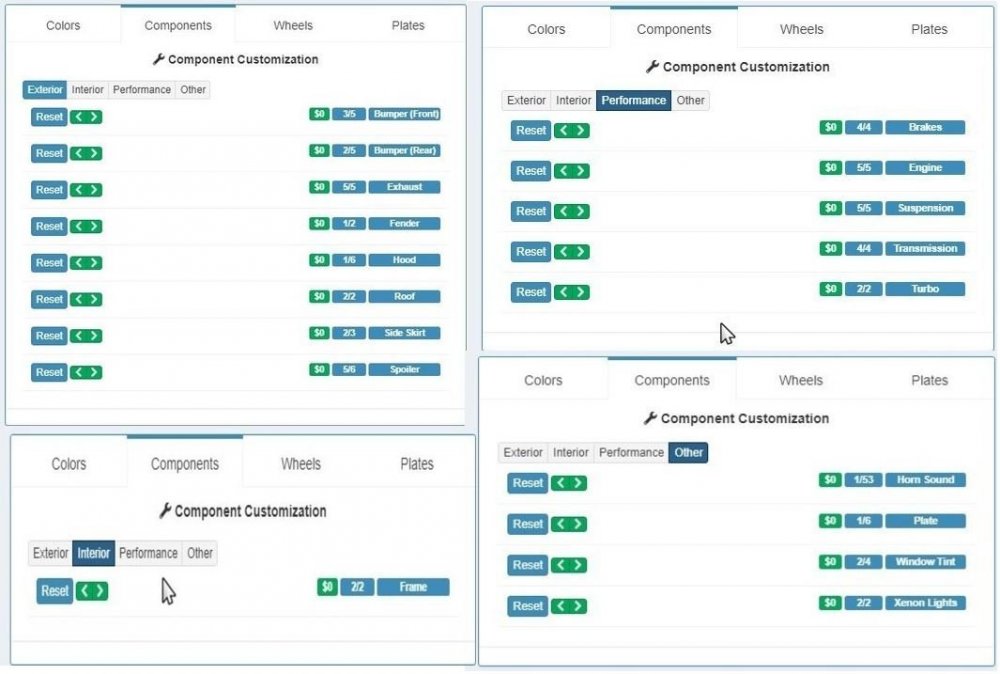The height and width of the screenshot is (674, 1000).
Task: Open Wheels tab in Other panel
Action: tap(800, 380)
